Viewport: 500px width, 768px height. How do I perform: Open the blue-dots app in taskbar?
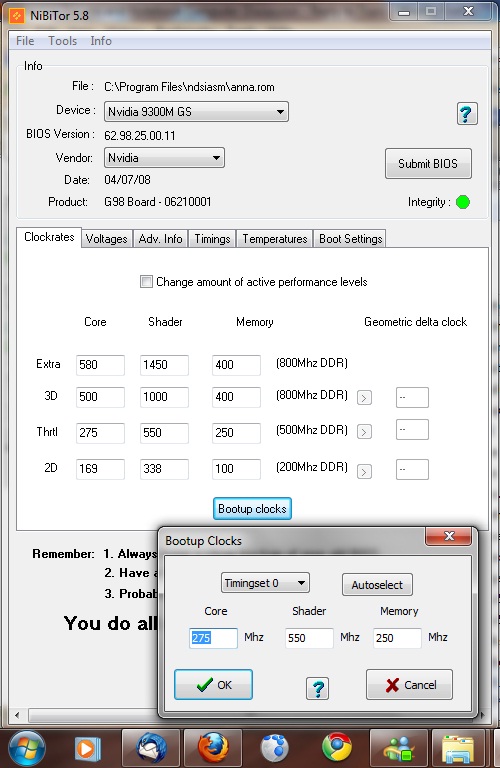(274, 748)
